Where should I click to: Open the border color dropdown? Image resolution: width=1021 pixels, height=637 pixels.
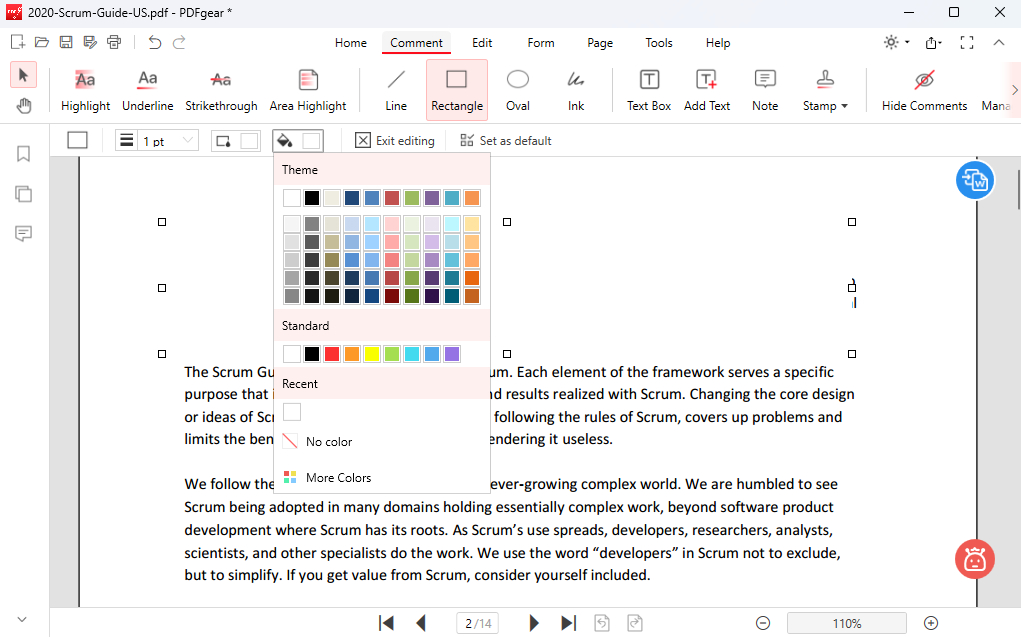(235, 141)
